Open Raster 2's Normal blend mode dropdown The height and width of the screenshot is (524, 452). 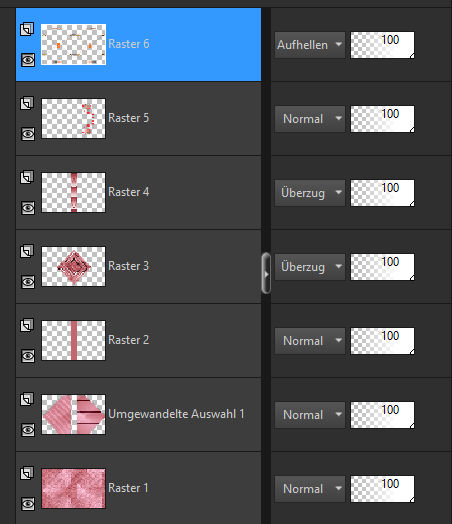pyautogui.click(x=310, y=341)
